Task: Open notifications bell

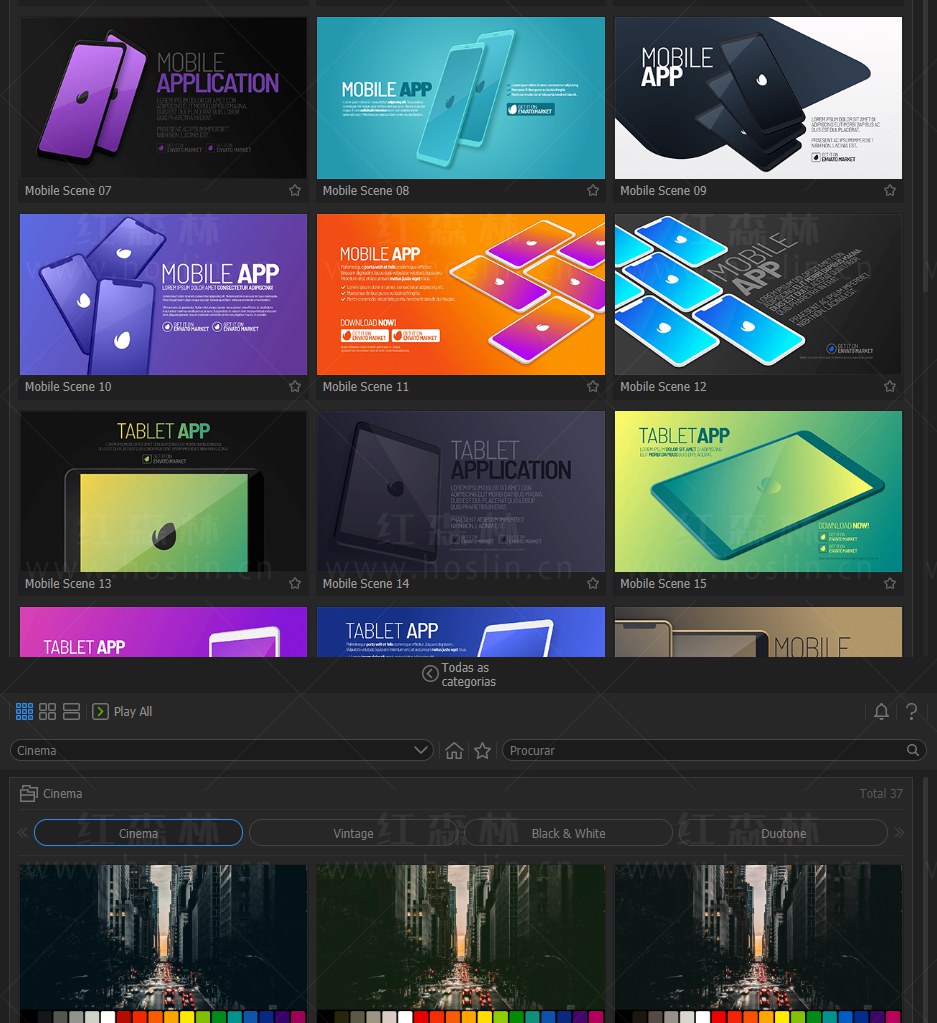Action: tap(881, 711)
